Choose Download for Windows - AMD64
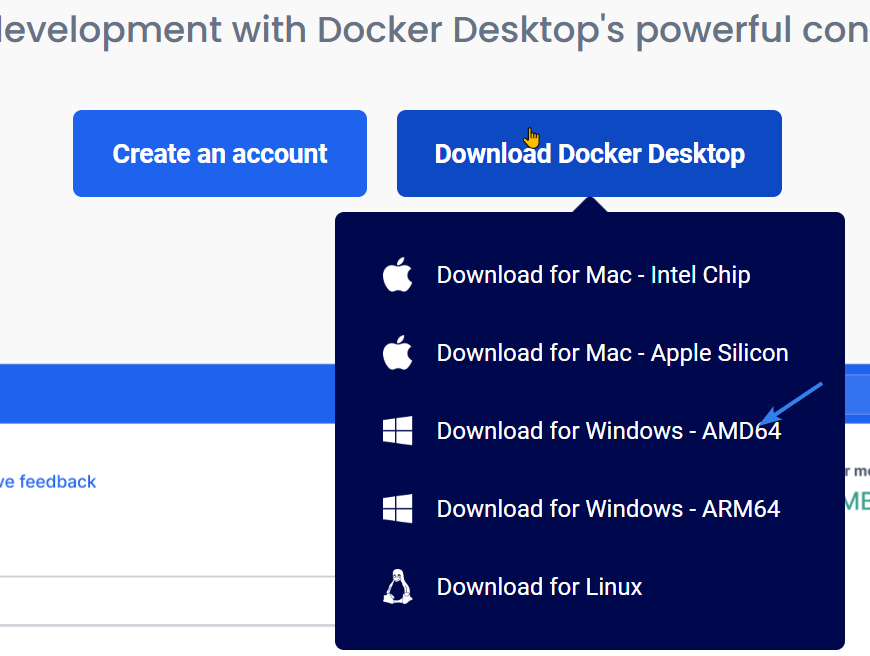Viewport: 870px width, 656px height. (607, 430)
